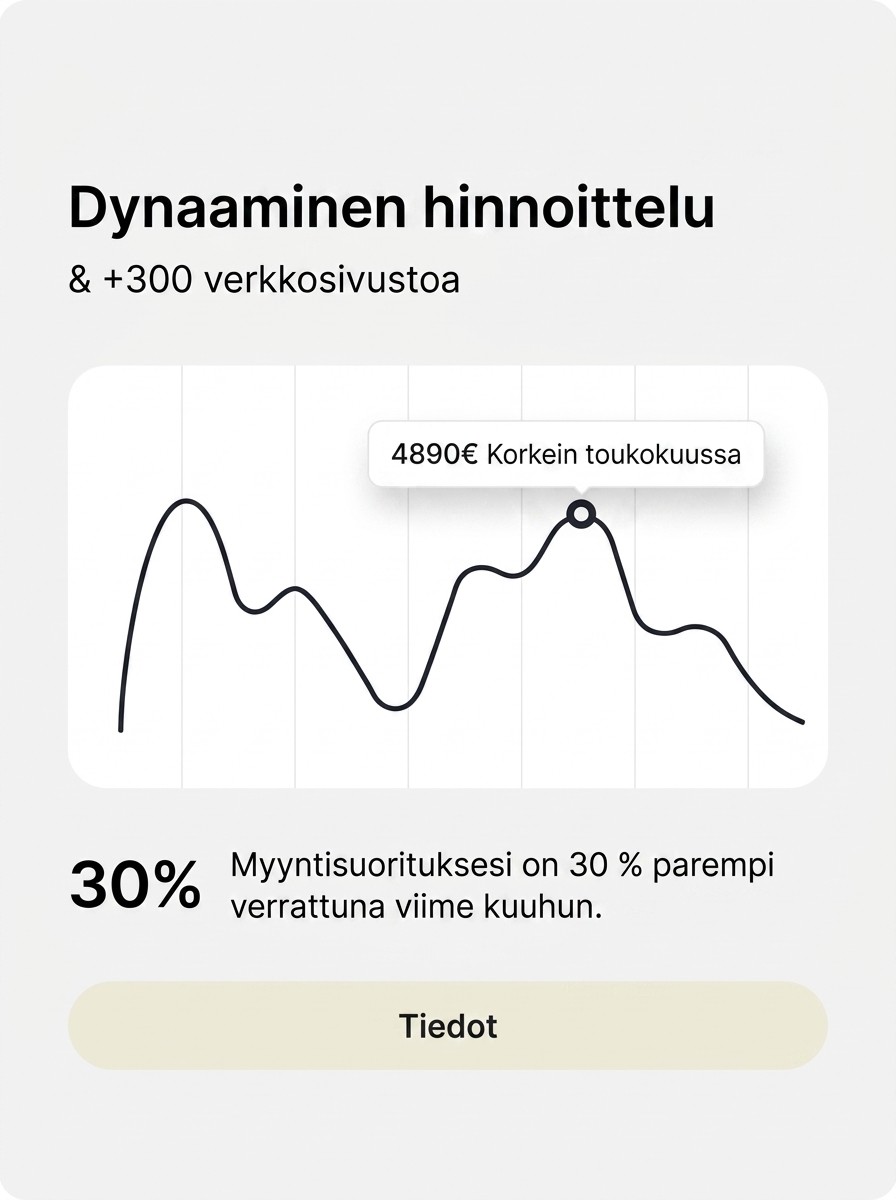Screen dimensions: 896x1200
Task: Click the end point of the chart line
Action: 801,721
